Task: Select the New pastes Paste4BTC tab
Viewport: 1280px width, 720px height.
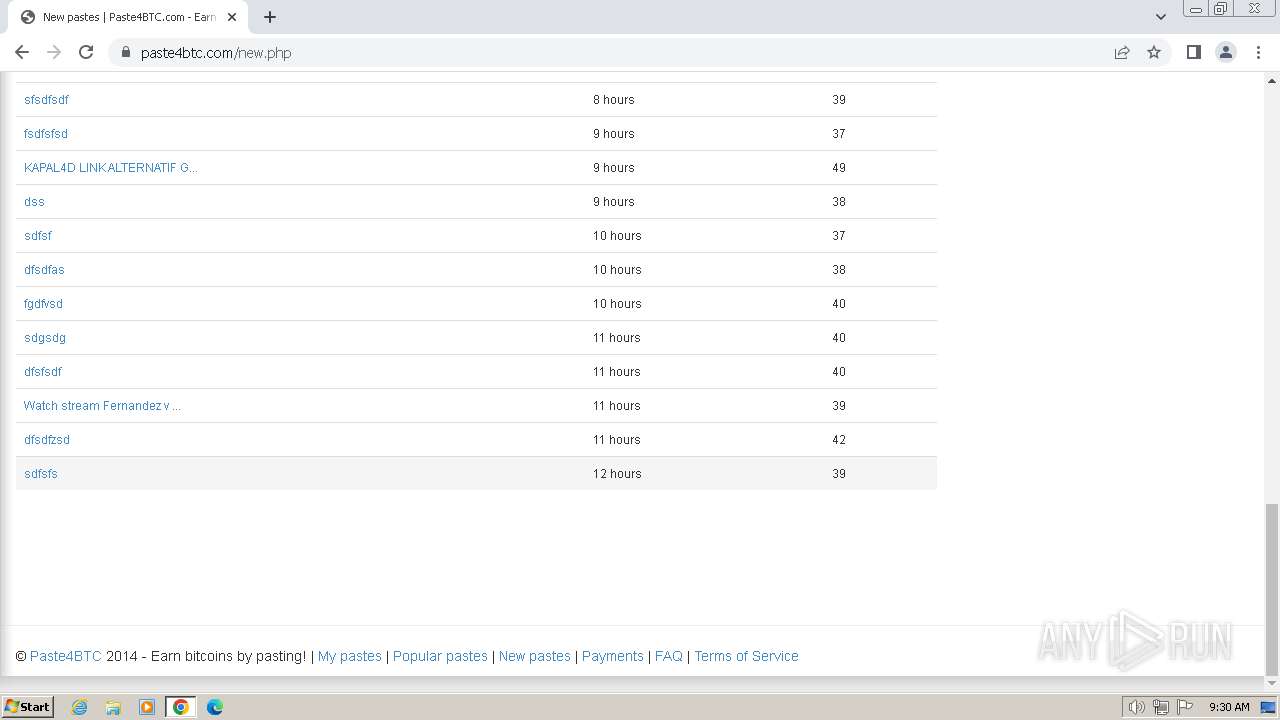Action: pos(128,17)
